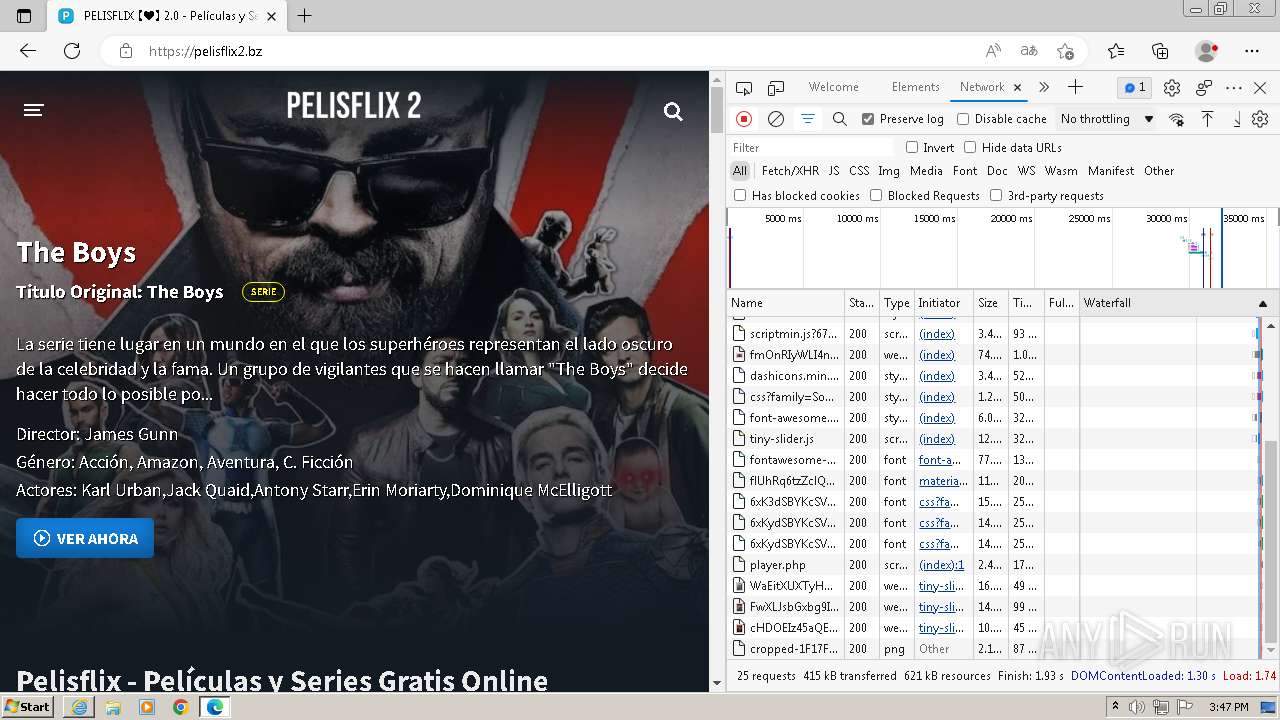Enable Disable cache checkbox
The image size is (1280, 720).
point(963,119)
